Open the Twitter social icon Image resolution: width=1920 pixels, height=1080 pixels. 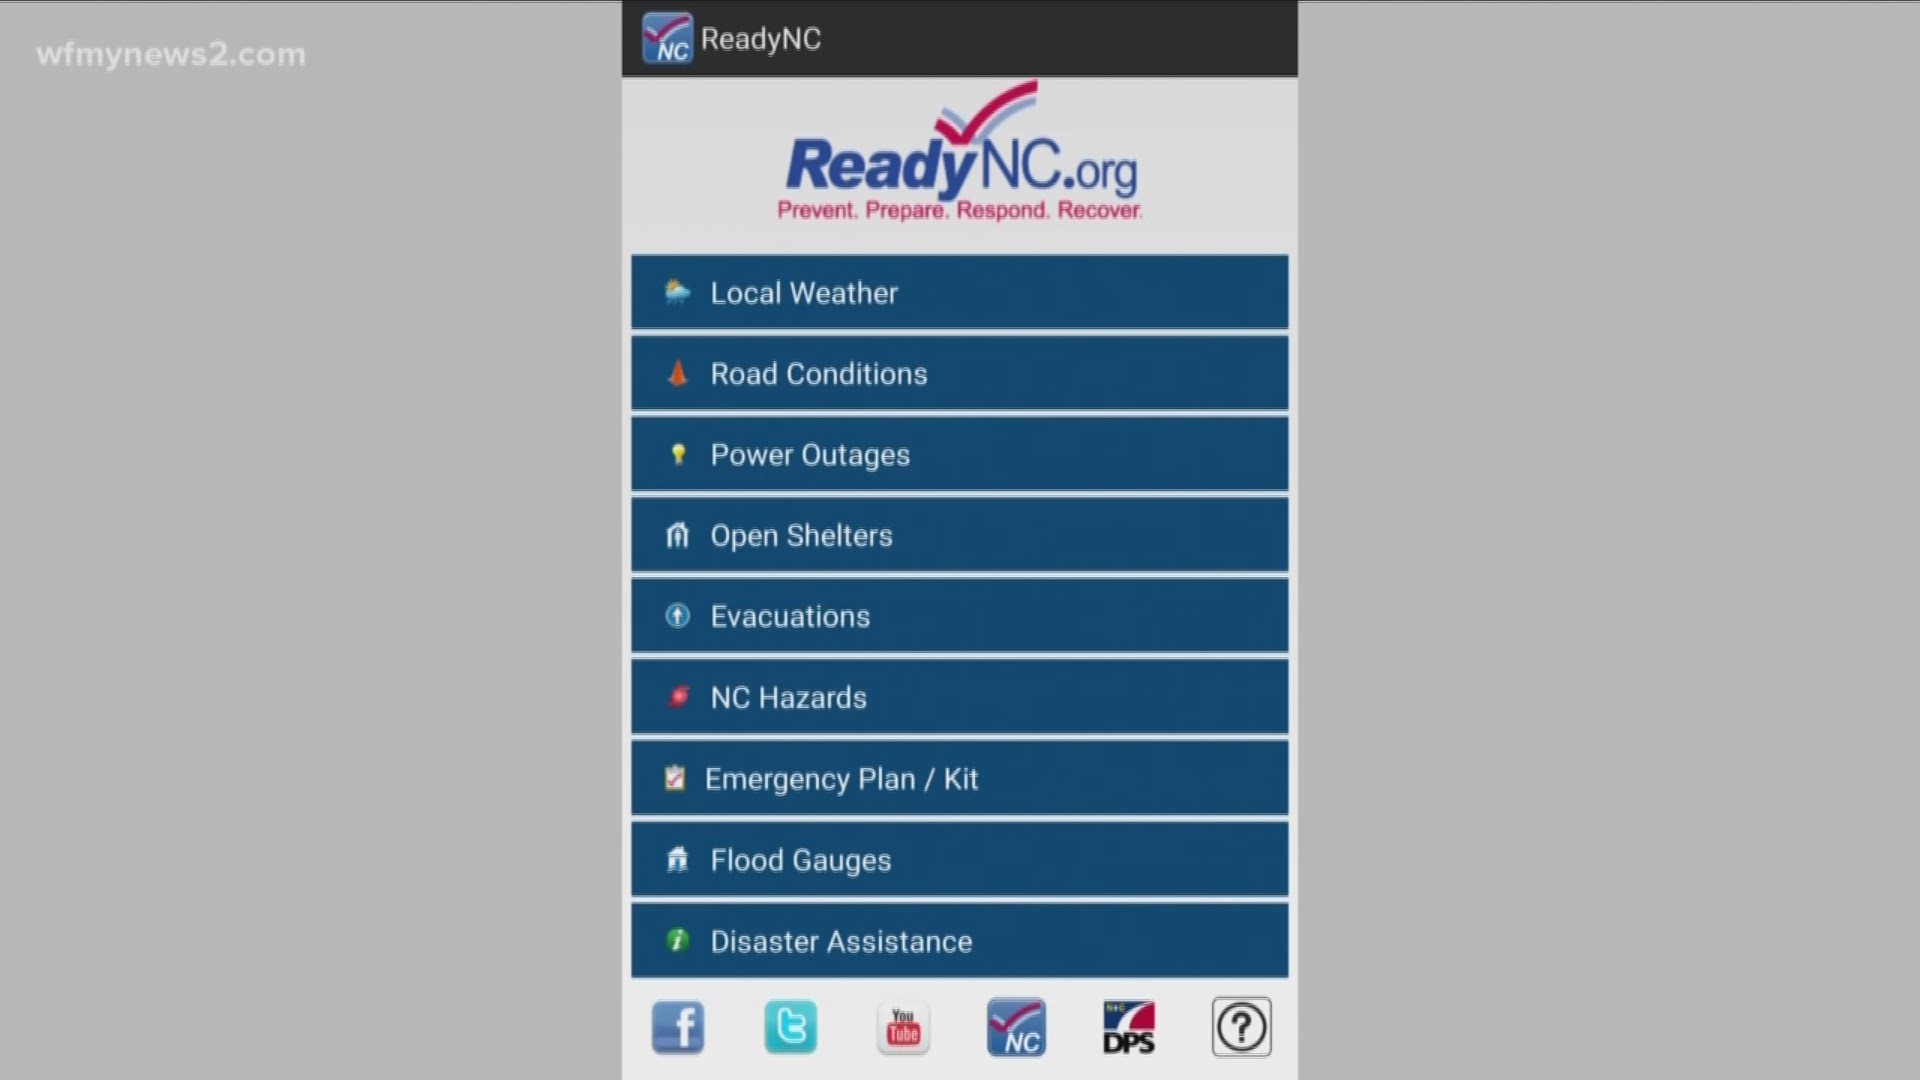790,1026
